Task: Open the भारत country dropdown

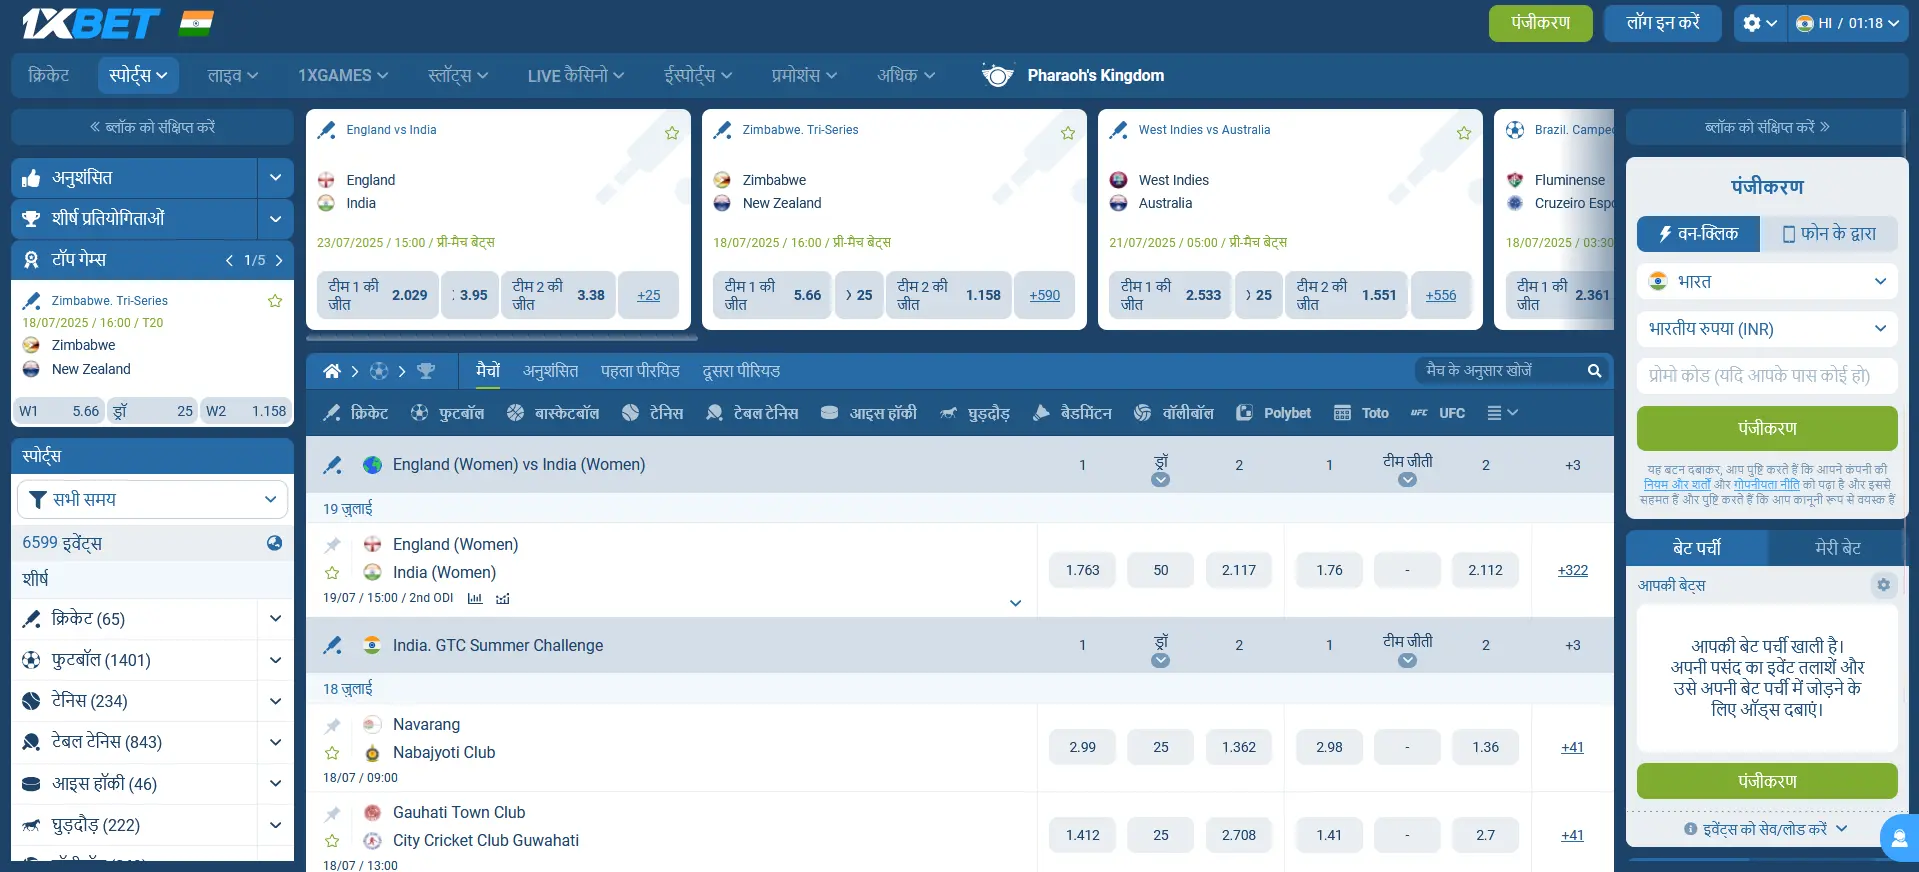Action: coord(1767,282)
